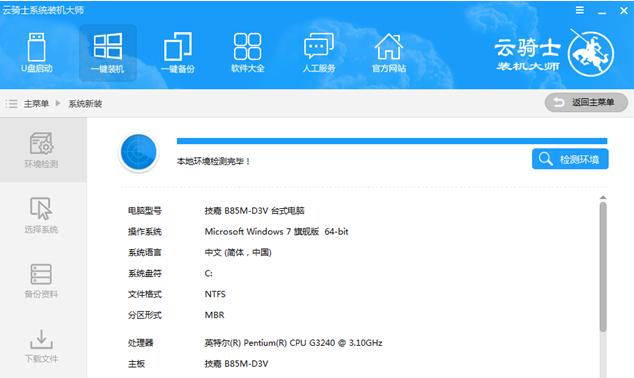Click the detection progress bar
Screen dimensions: 634x378
[x=392, y=141]
